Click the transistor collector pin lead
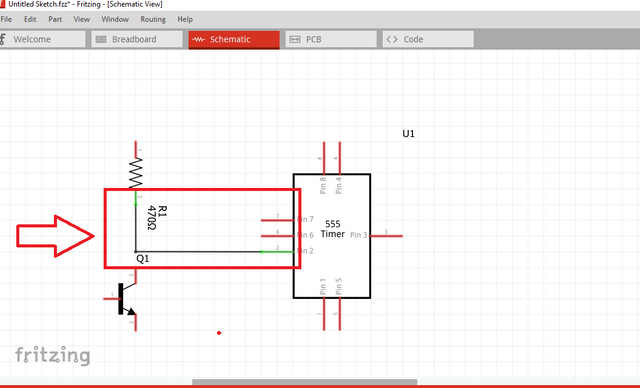Screen dimensions: 640x388 pos(136,276)
